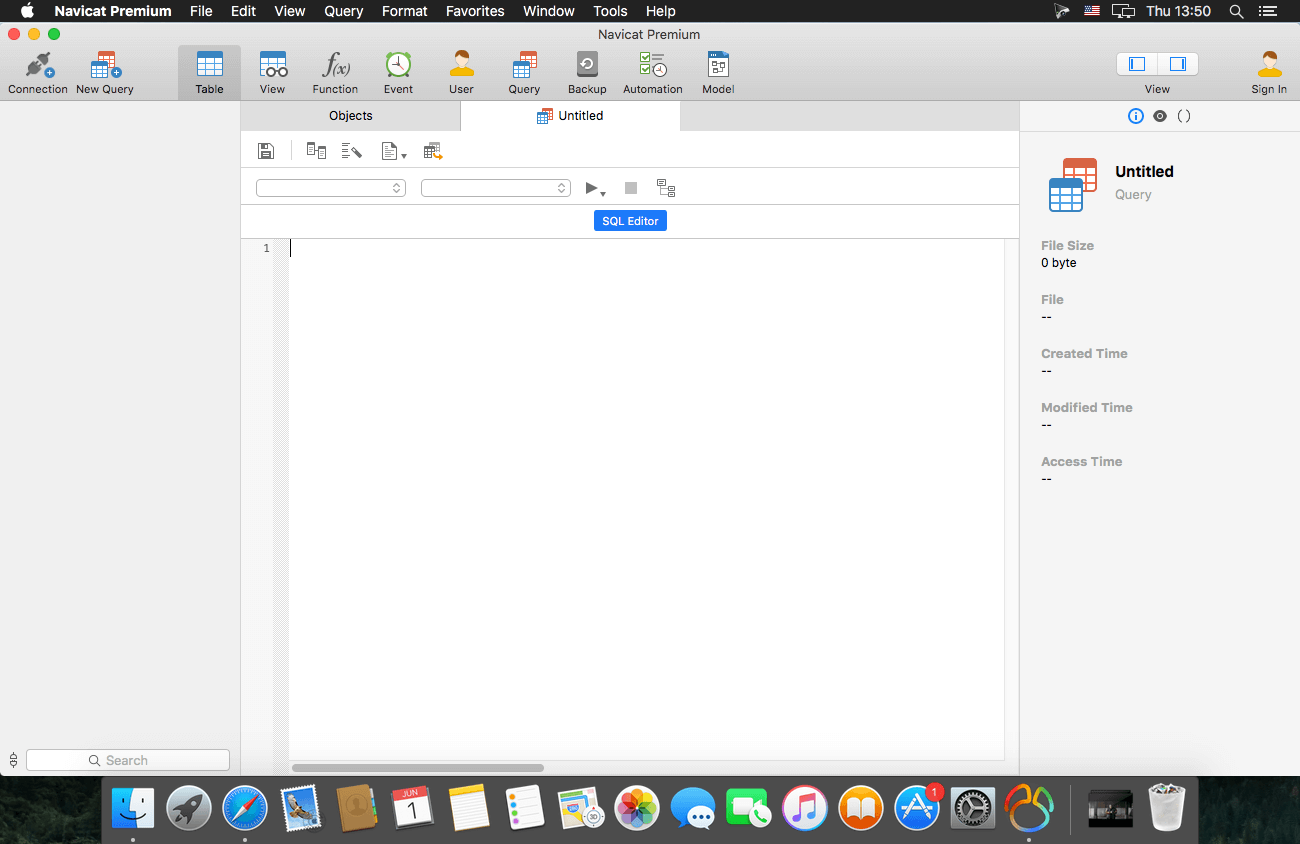Screen dimensions: 1300x844
Task: Click the Backup toolbar icon
Action: pos(587,73)
